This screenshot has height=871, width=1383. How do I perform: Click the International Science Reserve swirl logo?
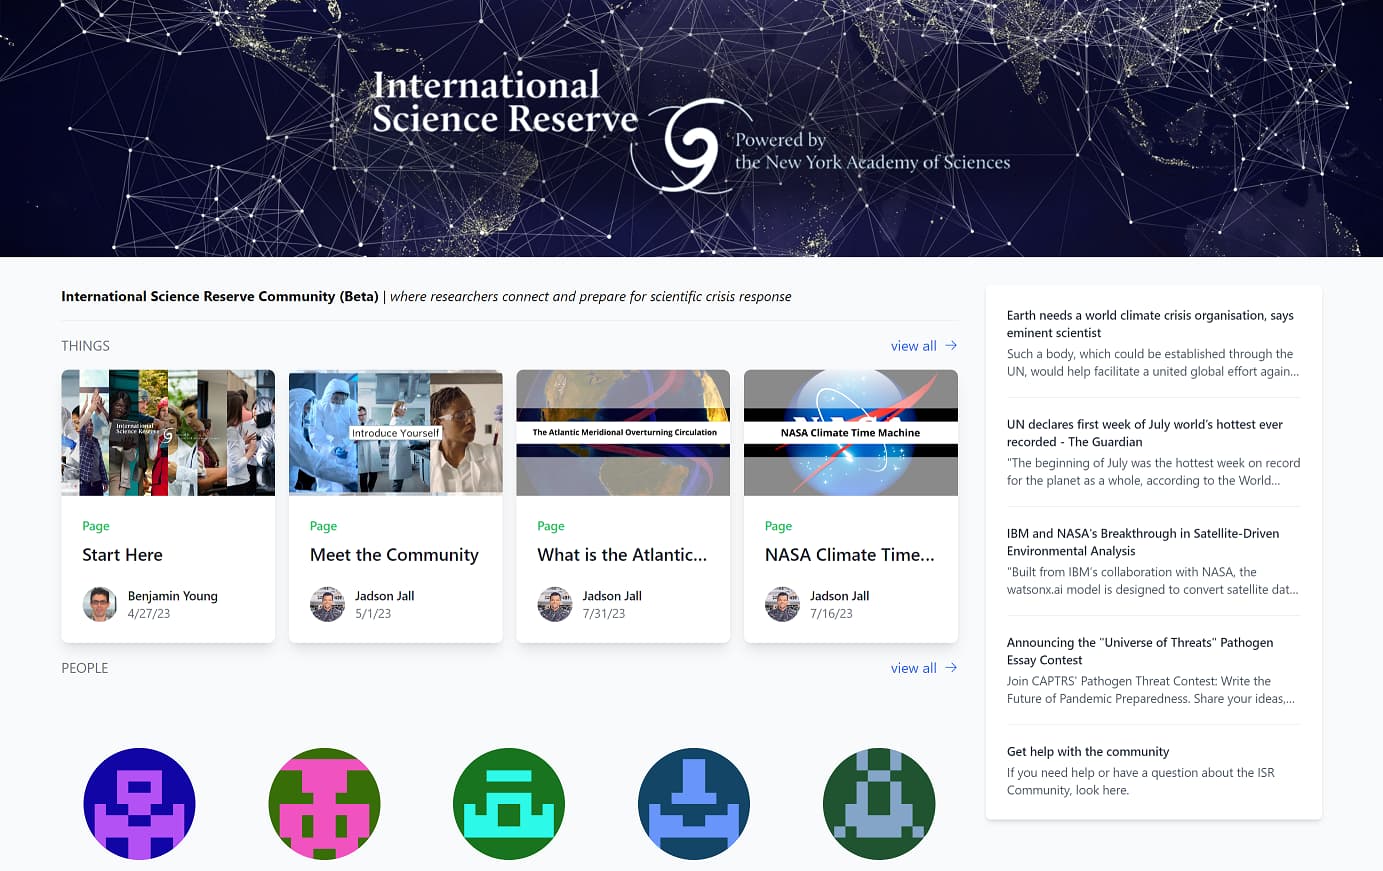click(x=690, y=146)
